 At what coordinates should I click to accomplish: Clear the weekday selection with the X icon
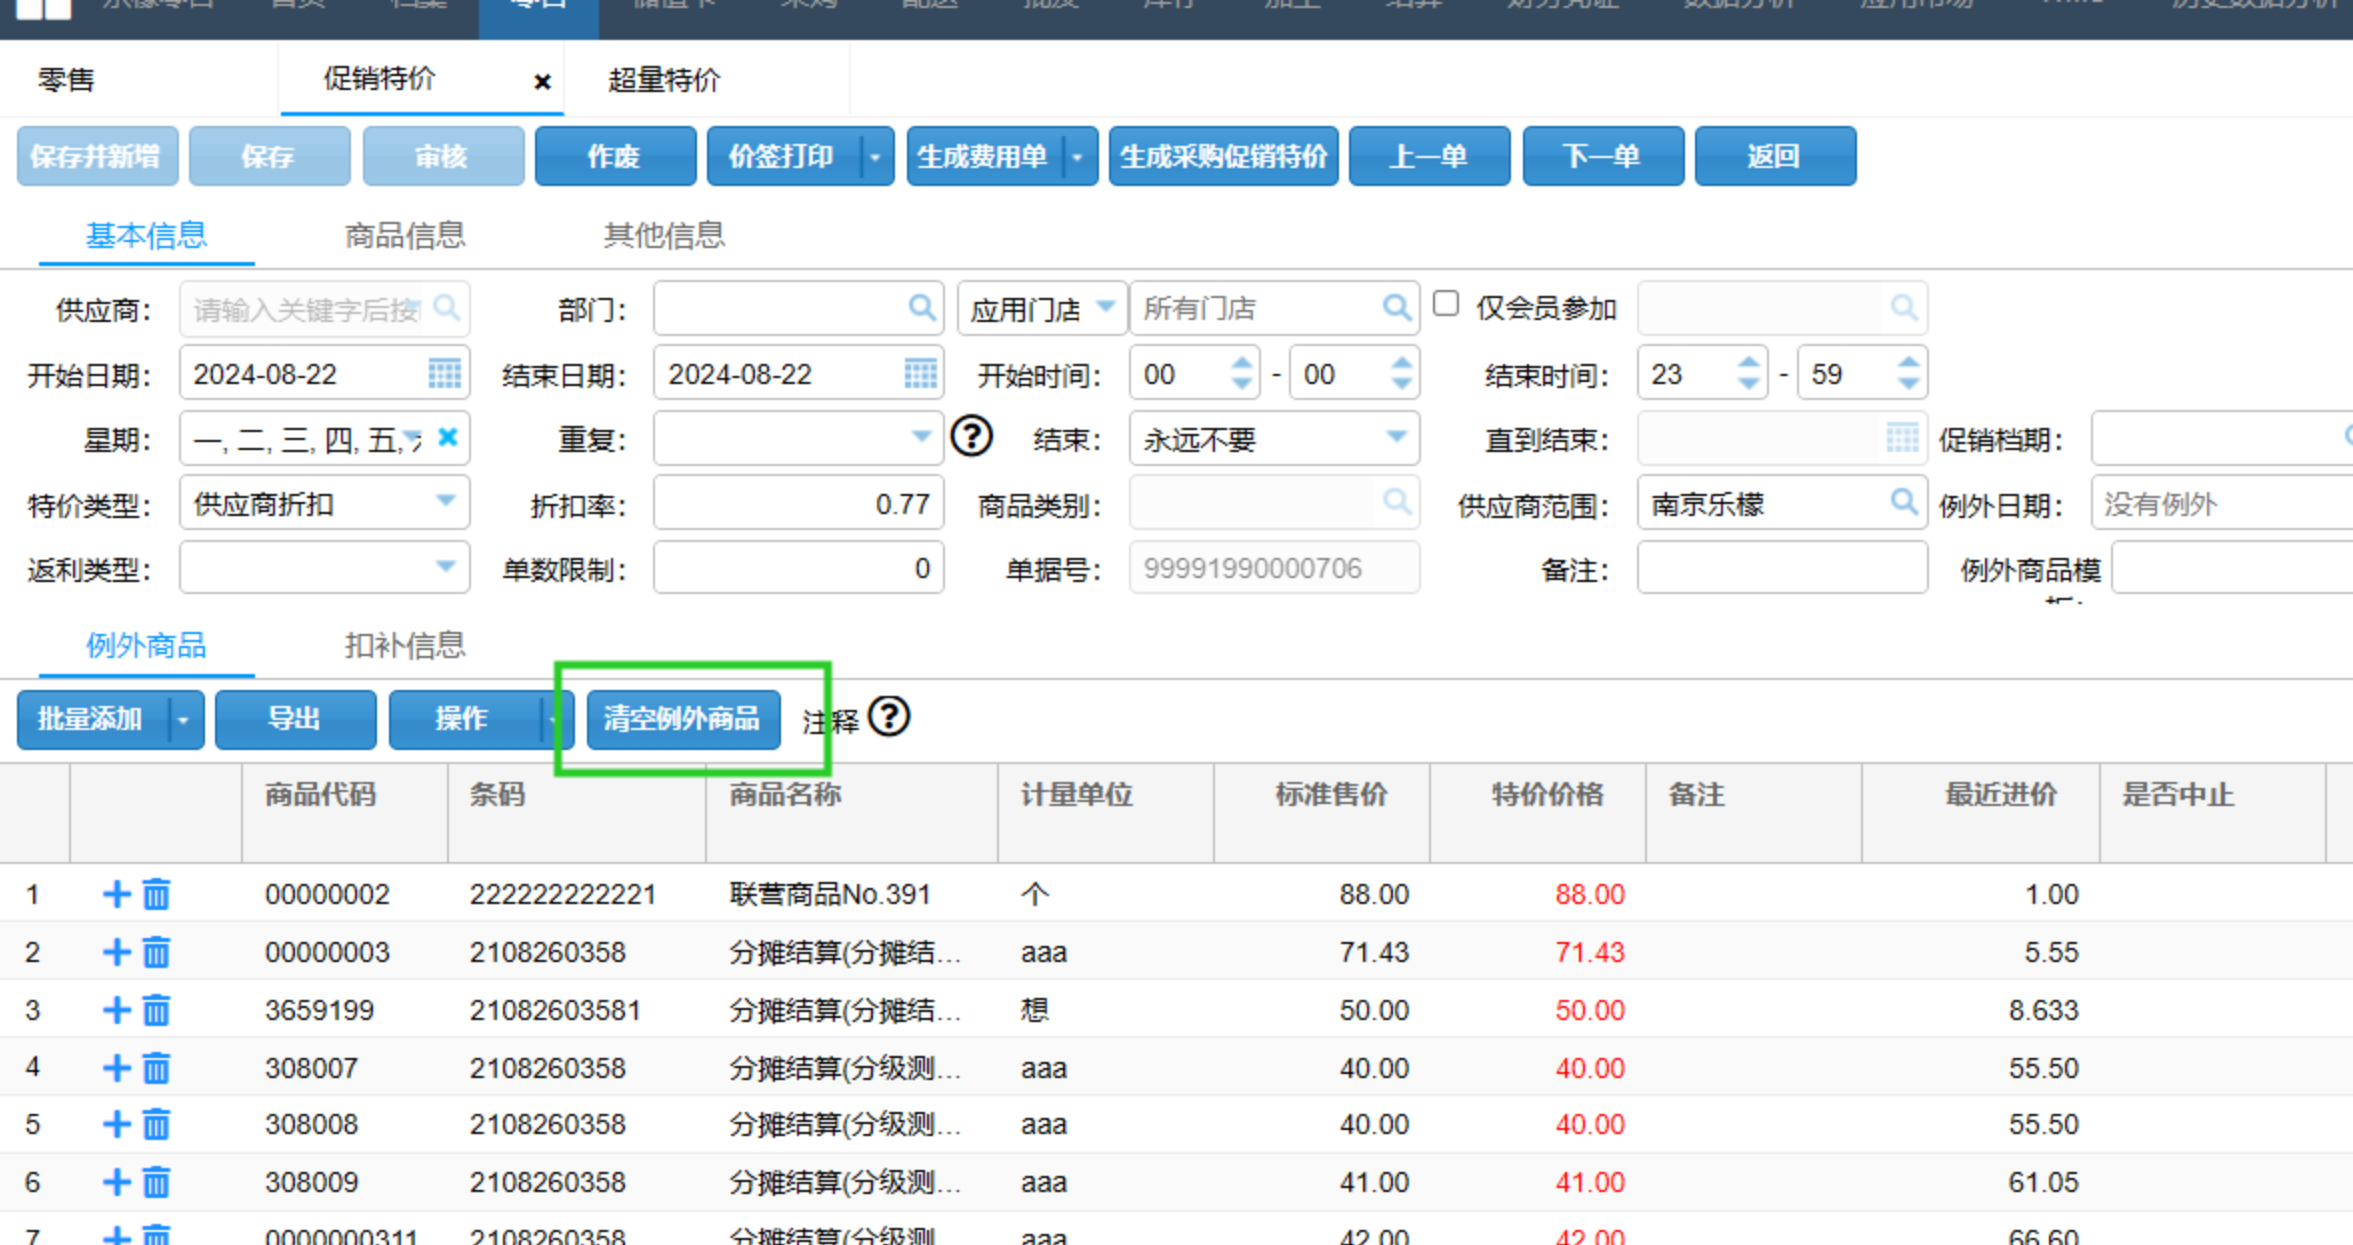[448, 438]
